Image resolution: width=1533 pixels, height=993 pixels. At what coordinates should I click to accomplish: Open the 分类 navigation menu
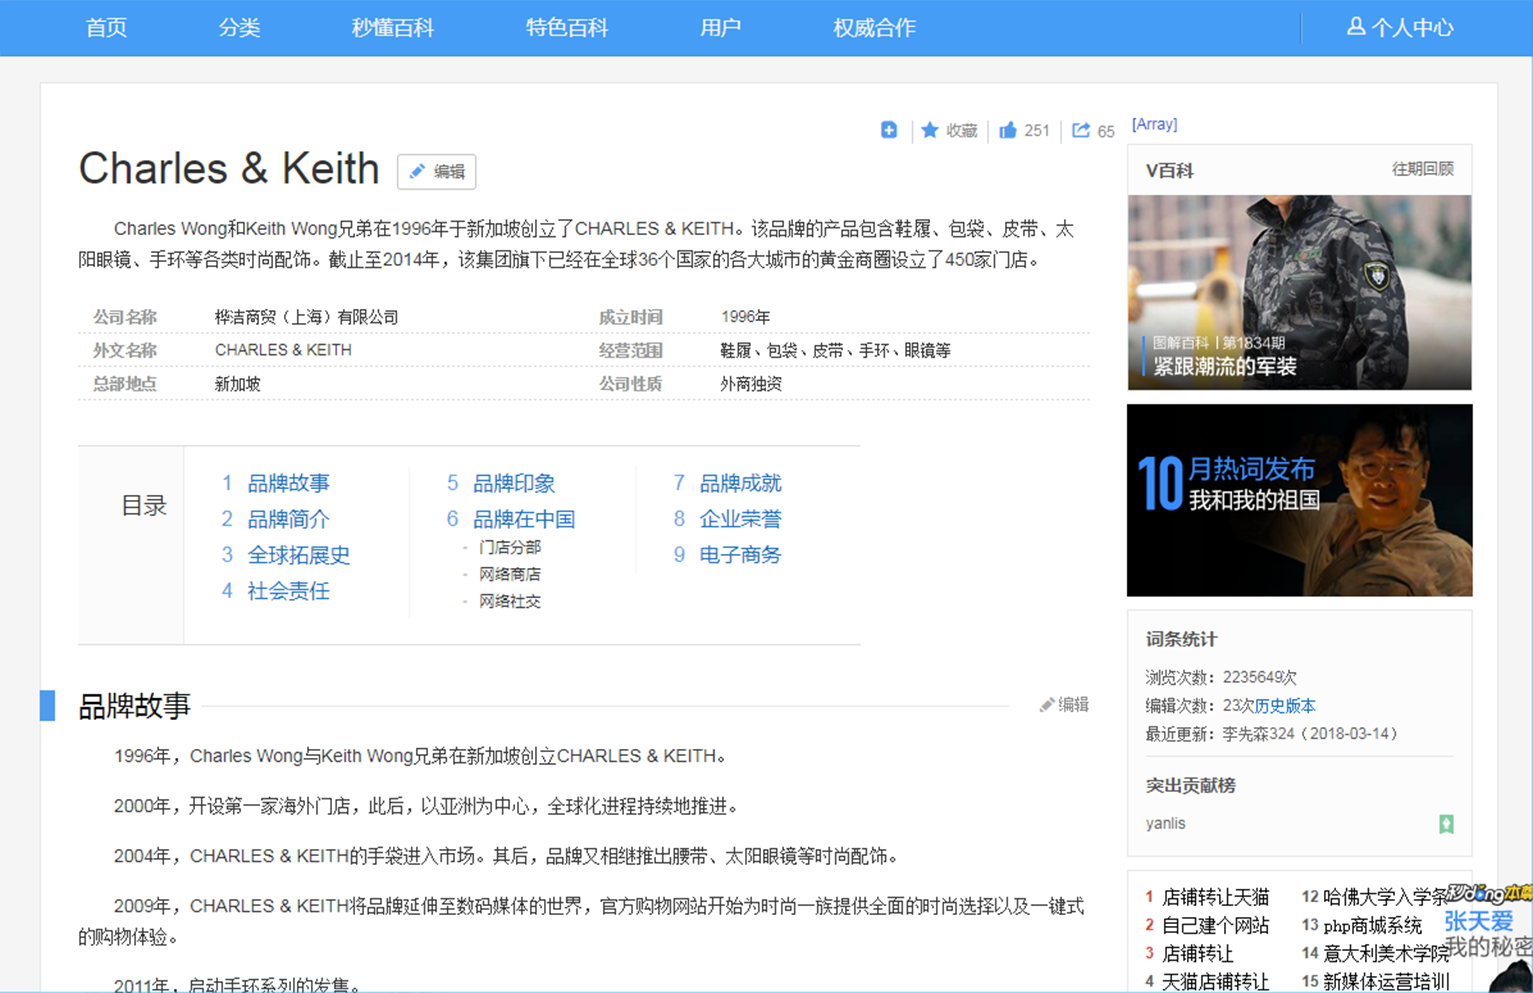click(x=239, y=28)
